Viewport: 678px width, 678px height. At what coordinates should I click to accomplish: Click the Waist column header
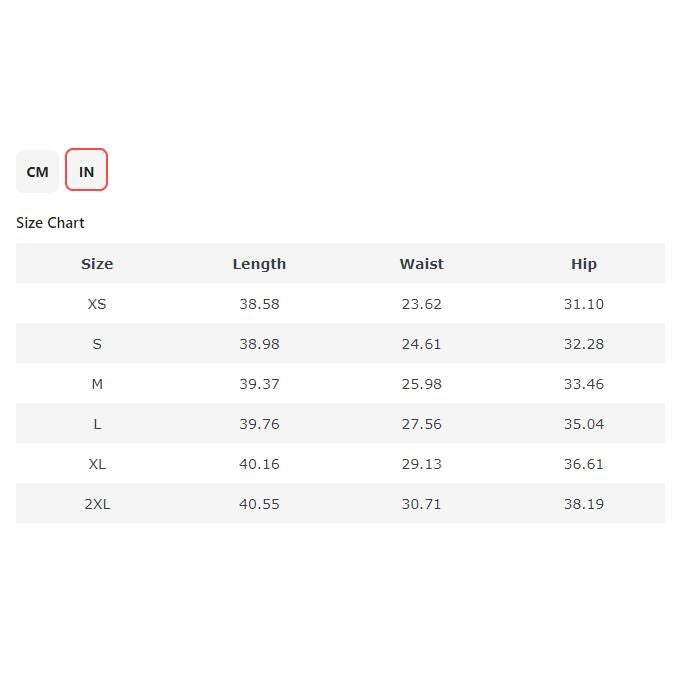point(421,264)
